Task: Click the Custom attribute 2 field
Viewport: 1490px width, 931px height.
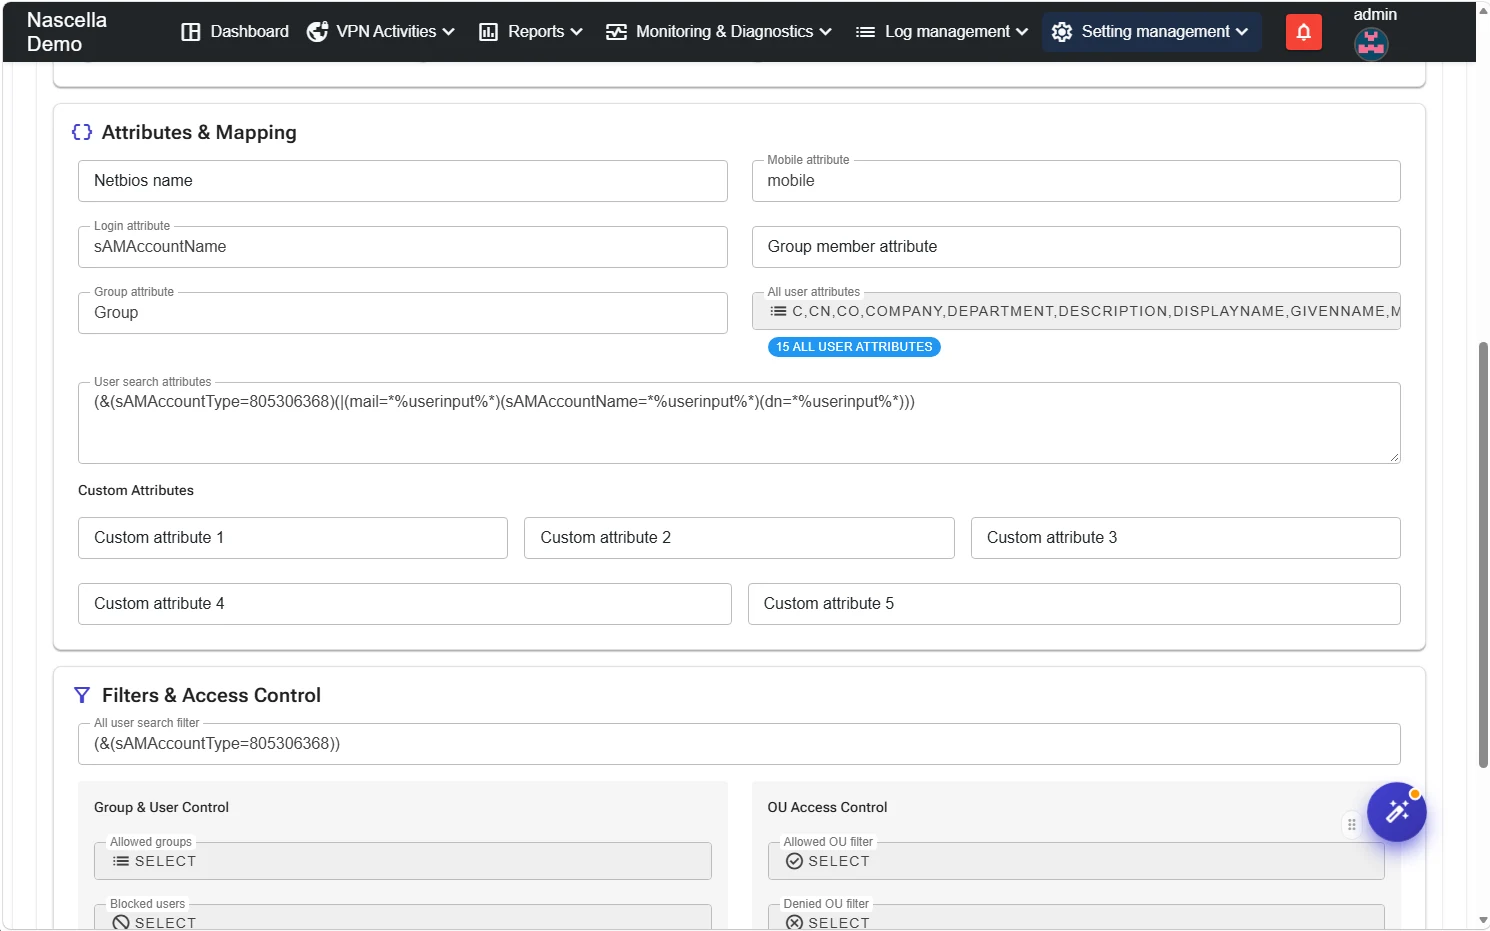Action: [x=739, y=538]
